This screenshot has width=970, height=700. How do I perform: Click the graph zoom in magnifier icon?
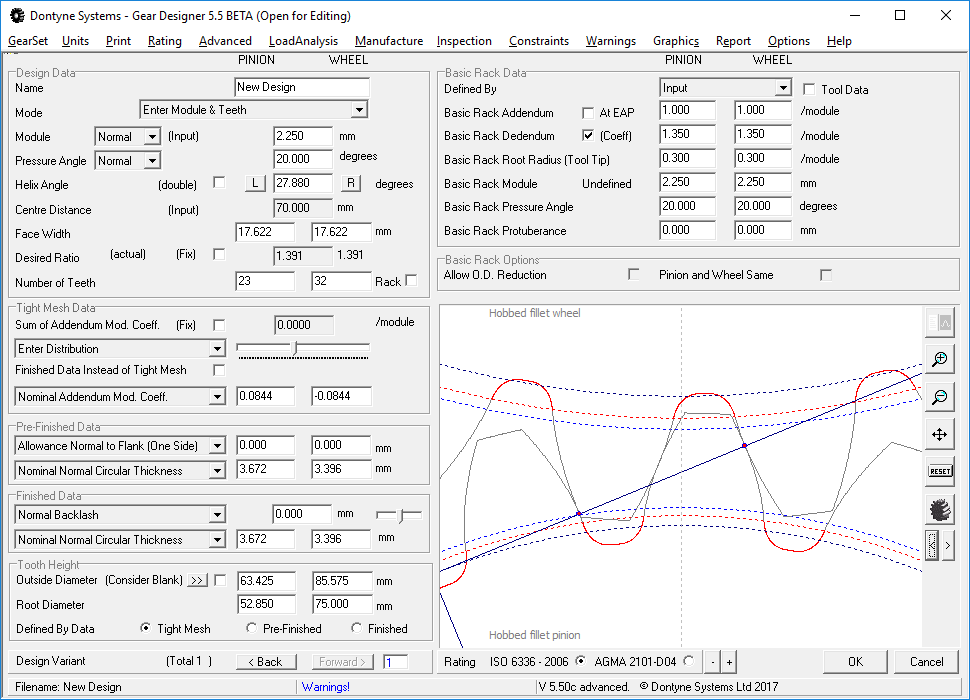click(939, 359)
